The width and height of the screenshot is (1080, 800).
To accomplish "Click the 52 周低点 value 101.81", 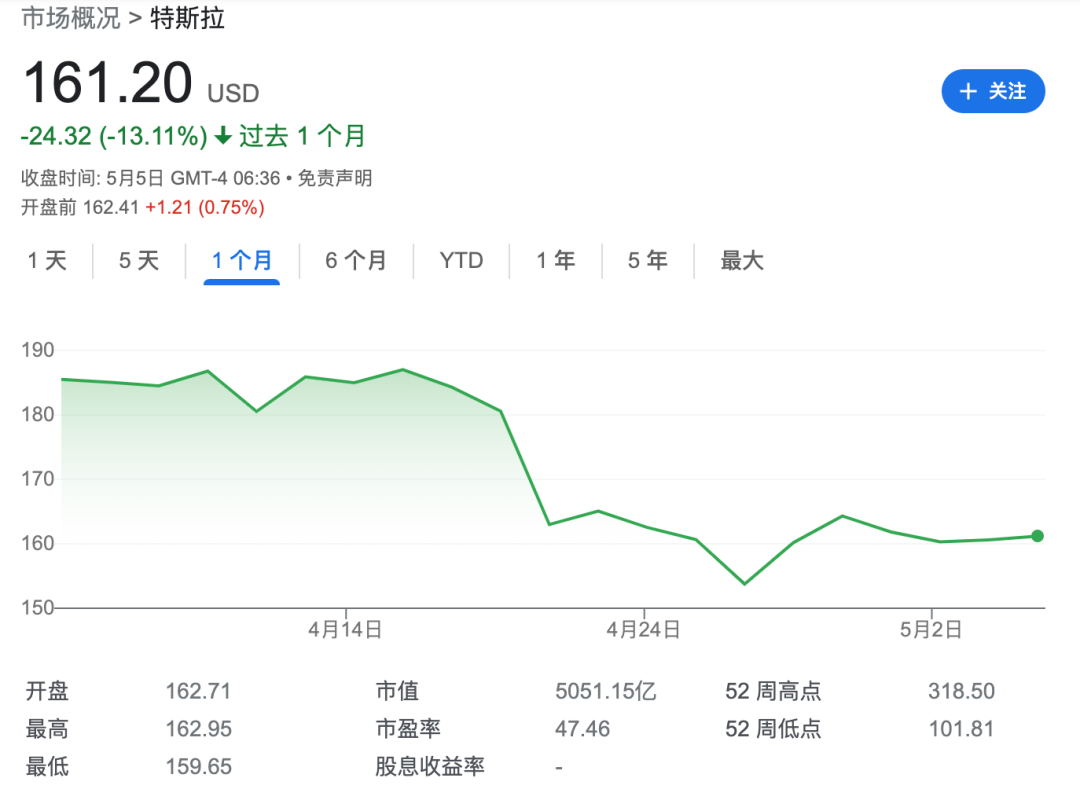I will click(x=962, y=729).
